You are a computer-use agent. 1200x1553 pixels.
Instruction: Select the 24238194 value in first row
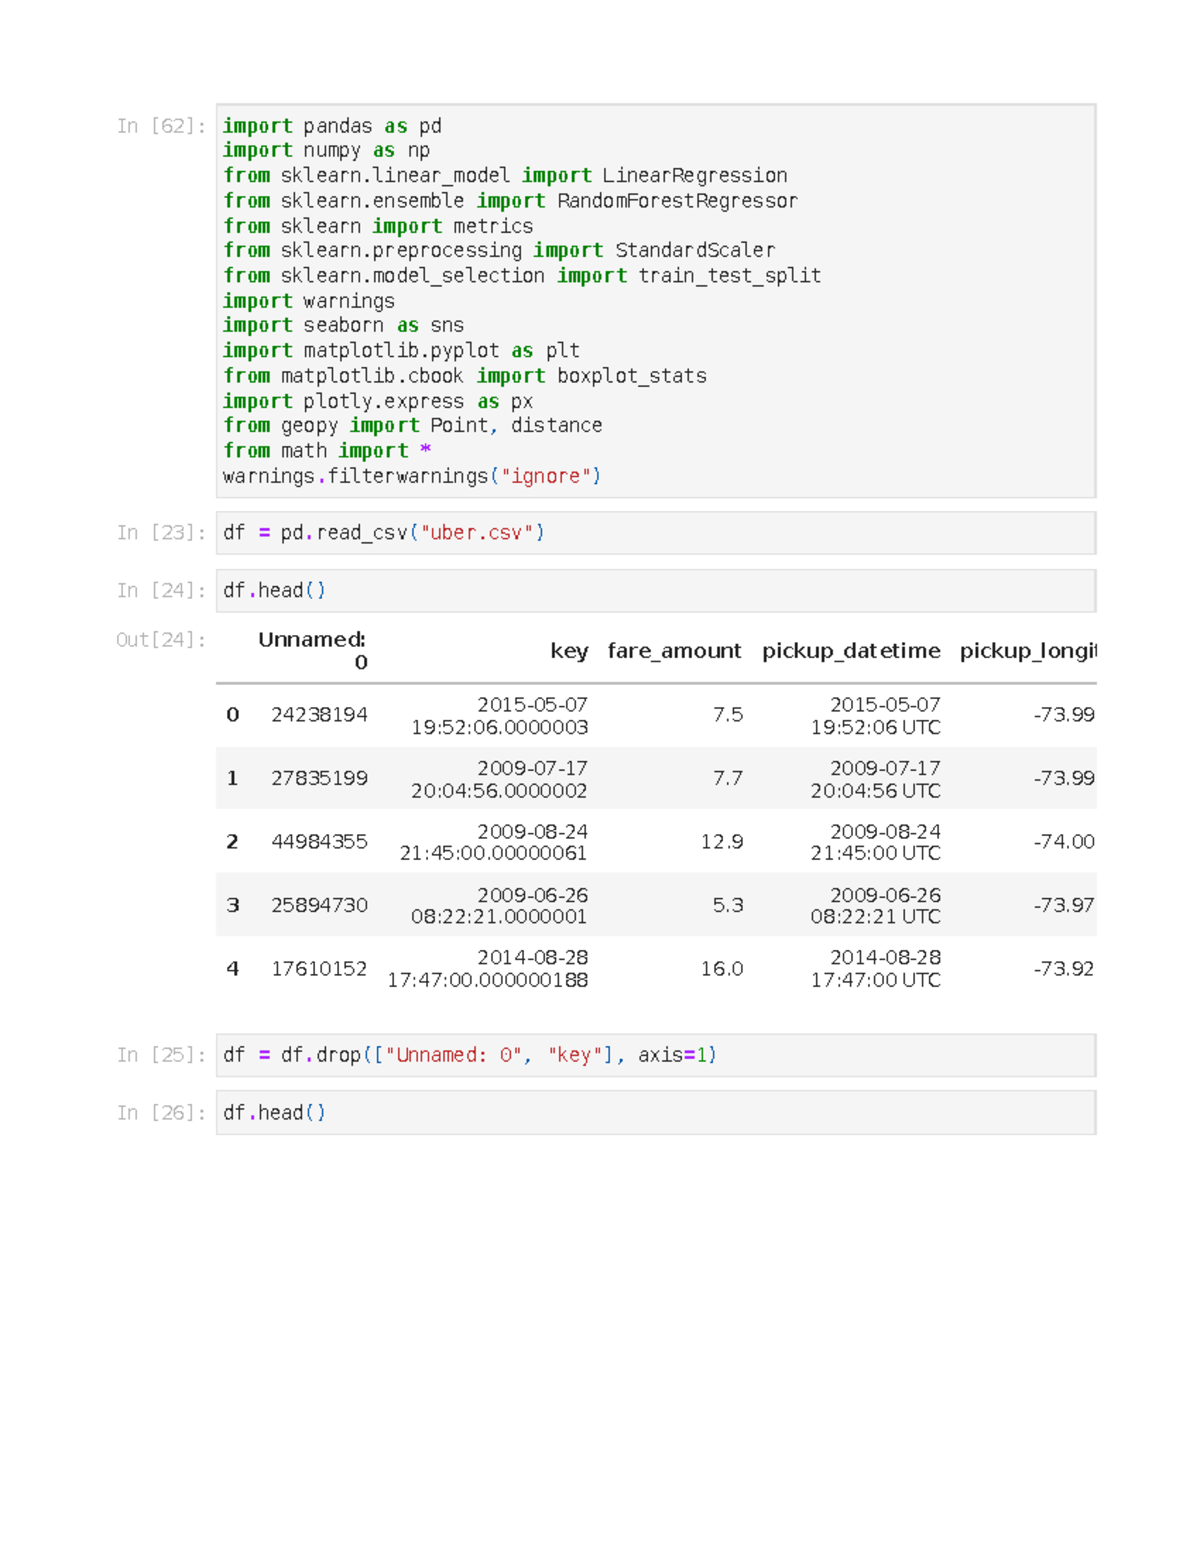pos(318,714)
